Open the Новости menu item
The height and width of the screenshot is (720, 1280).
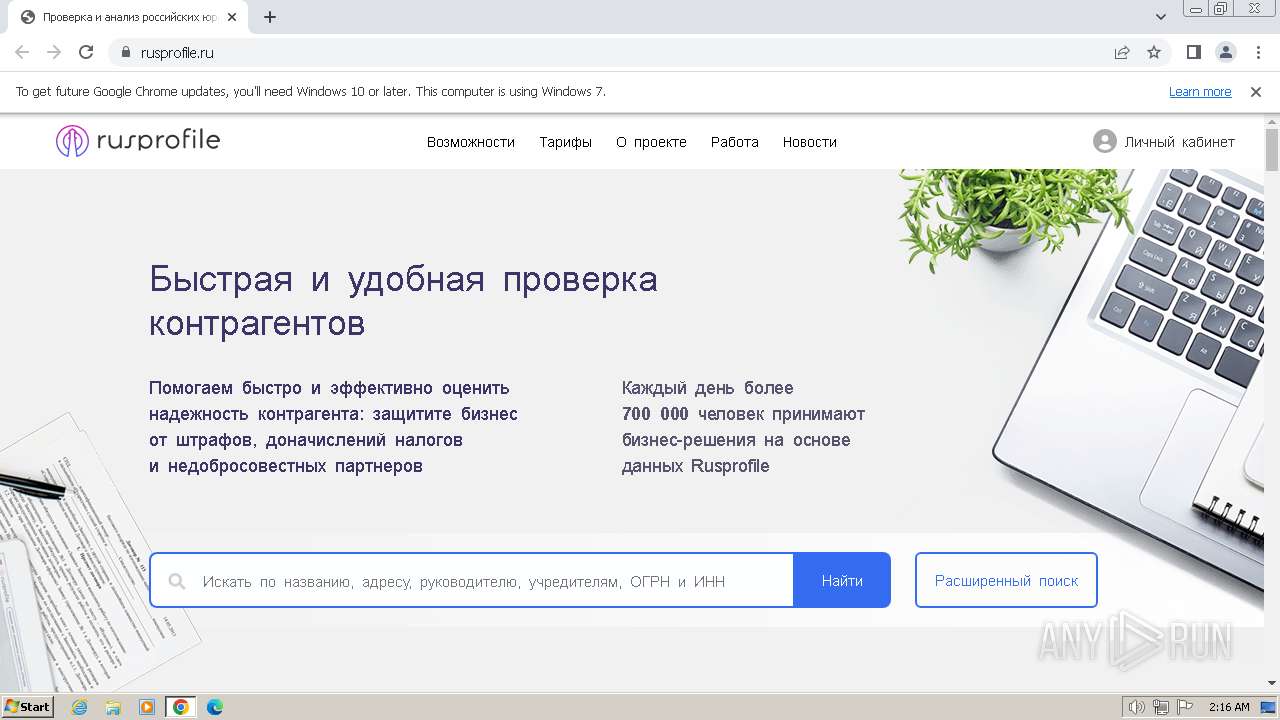click(810, 142)
